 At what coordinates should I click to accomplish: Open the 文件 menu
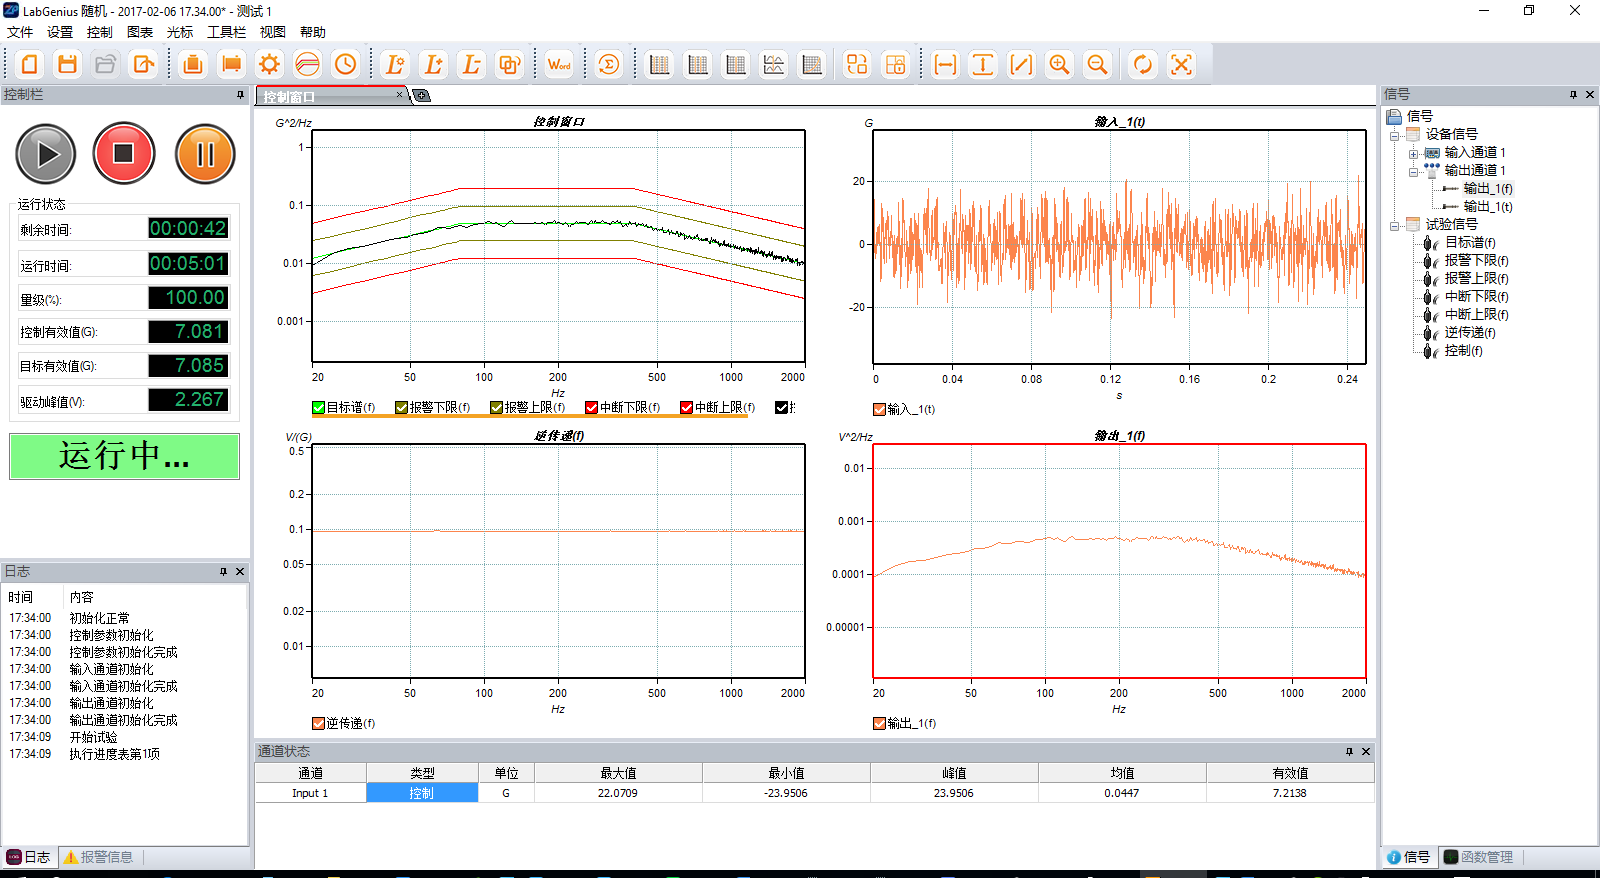click(20, 32)
